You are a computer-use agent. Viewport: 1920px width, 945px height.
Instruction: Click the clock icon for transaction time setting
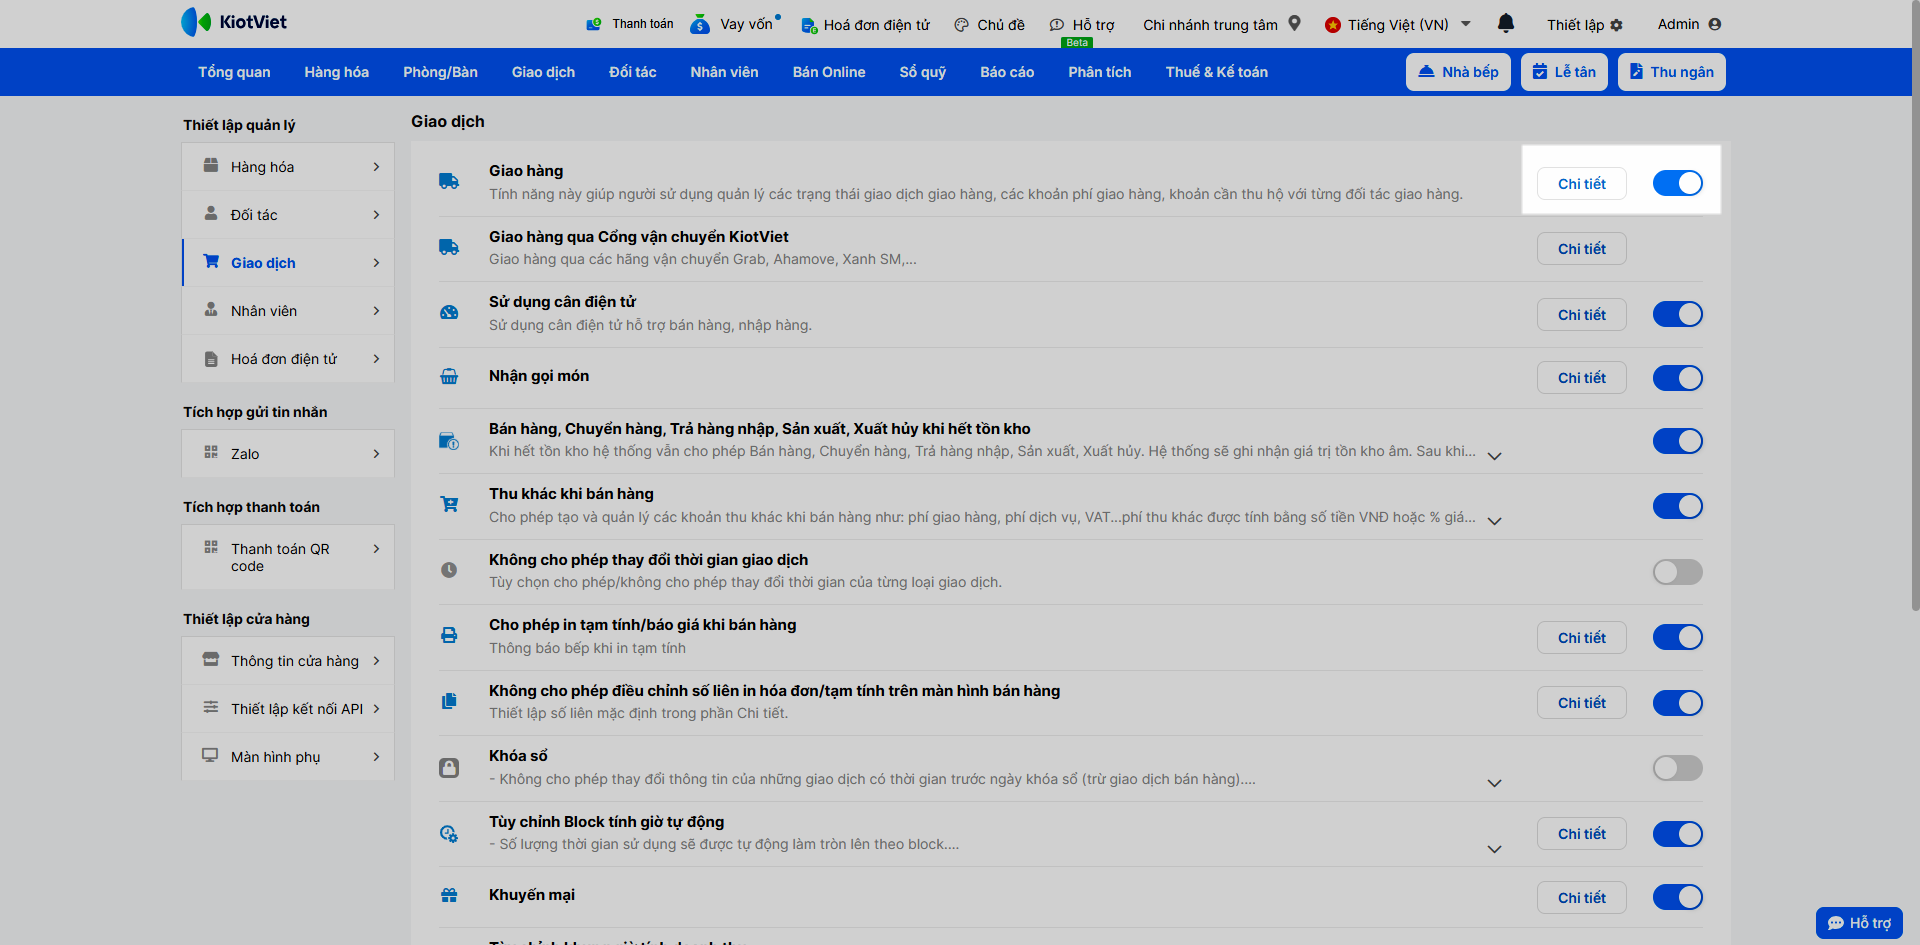point(449,570)
